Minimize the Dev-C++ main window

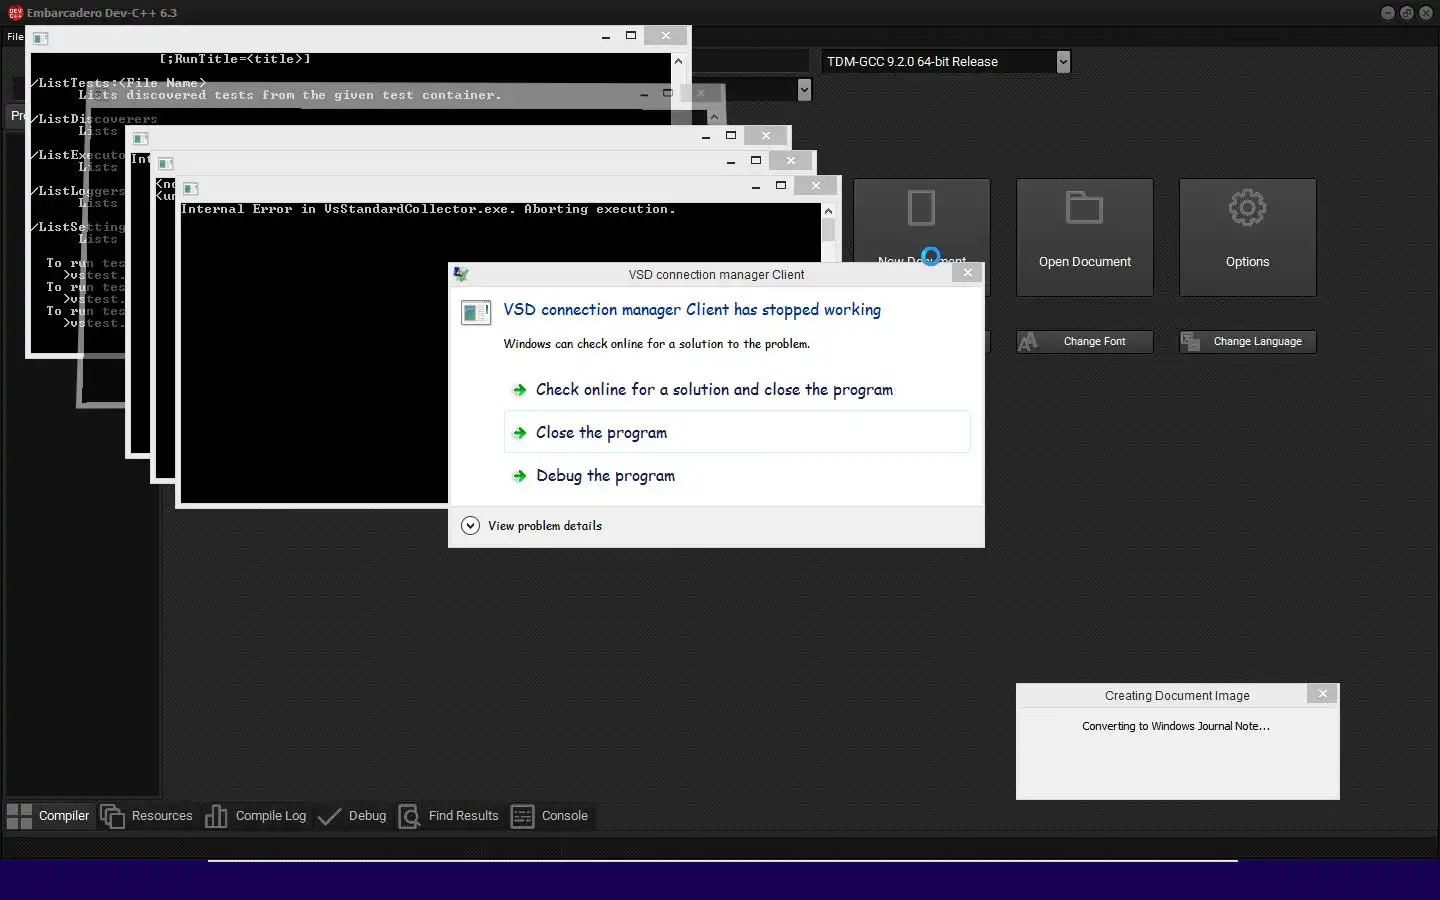pos(1388,13)
